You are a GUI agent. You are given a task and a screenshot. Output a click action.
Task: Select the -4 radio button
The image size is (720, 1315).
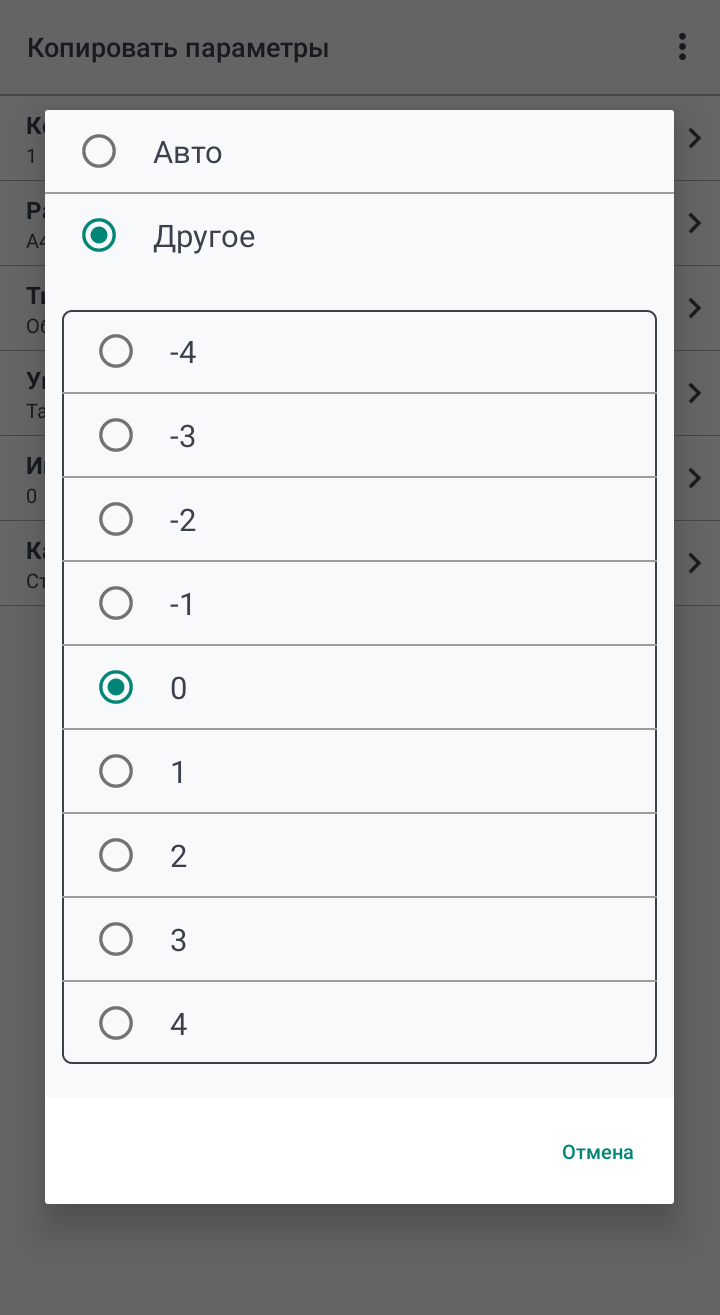116,352
